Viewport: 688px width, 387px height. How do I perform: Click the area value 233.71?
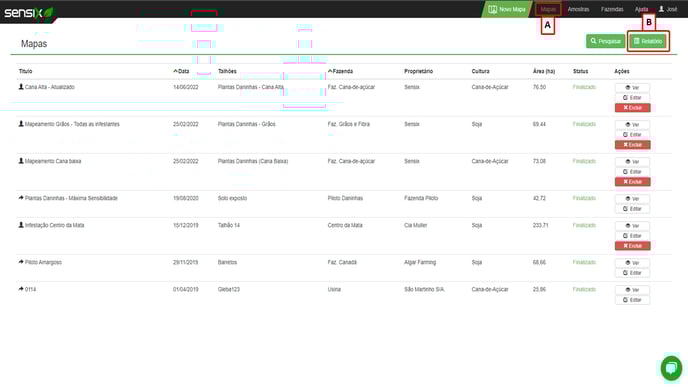click(x=540, y=225)
